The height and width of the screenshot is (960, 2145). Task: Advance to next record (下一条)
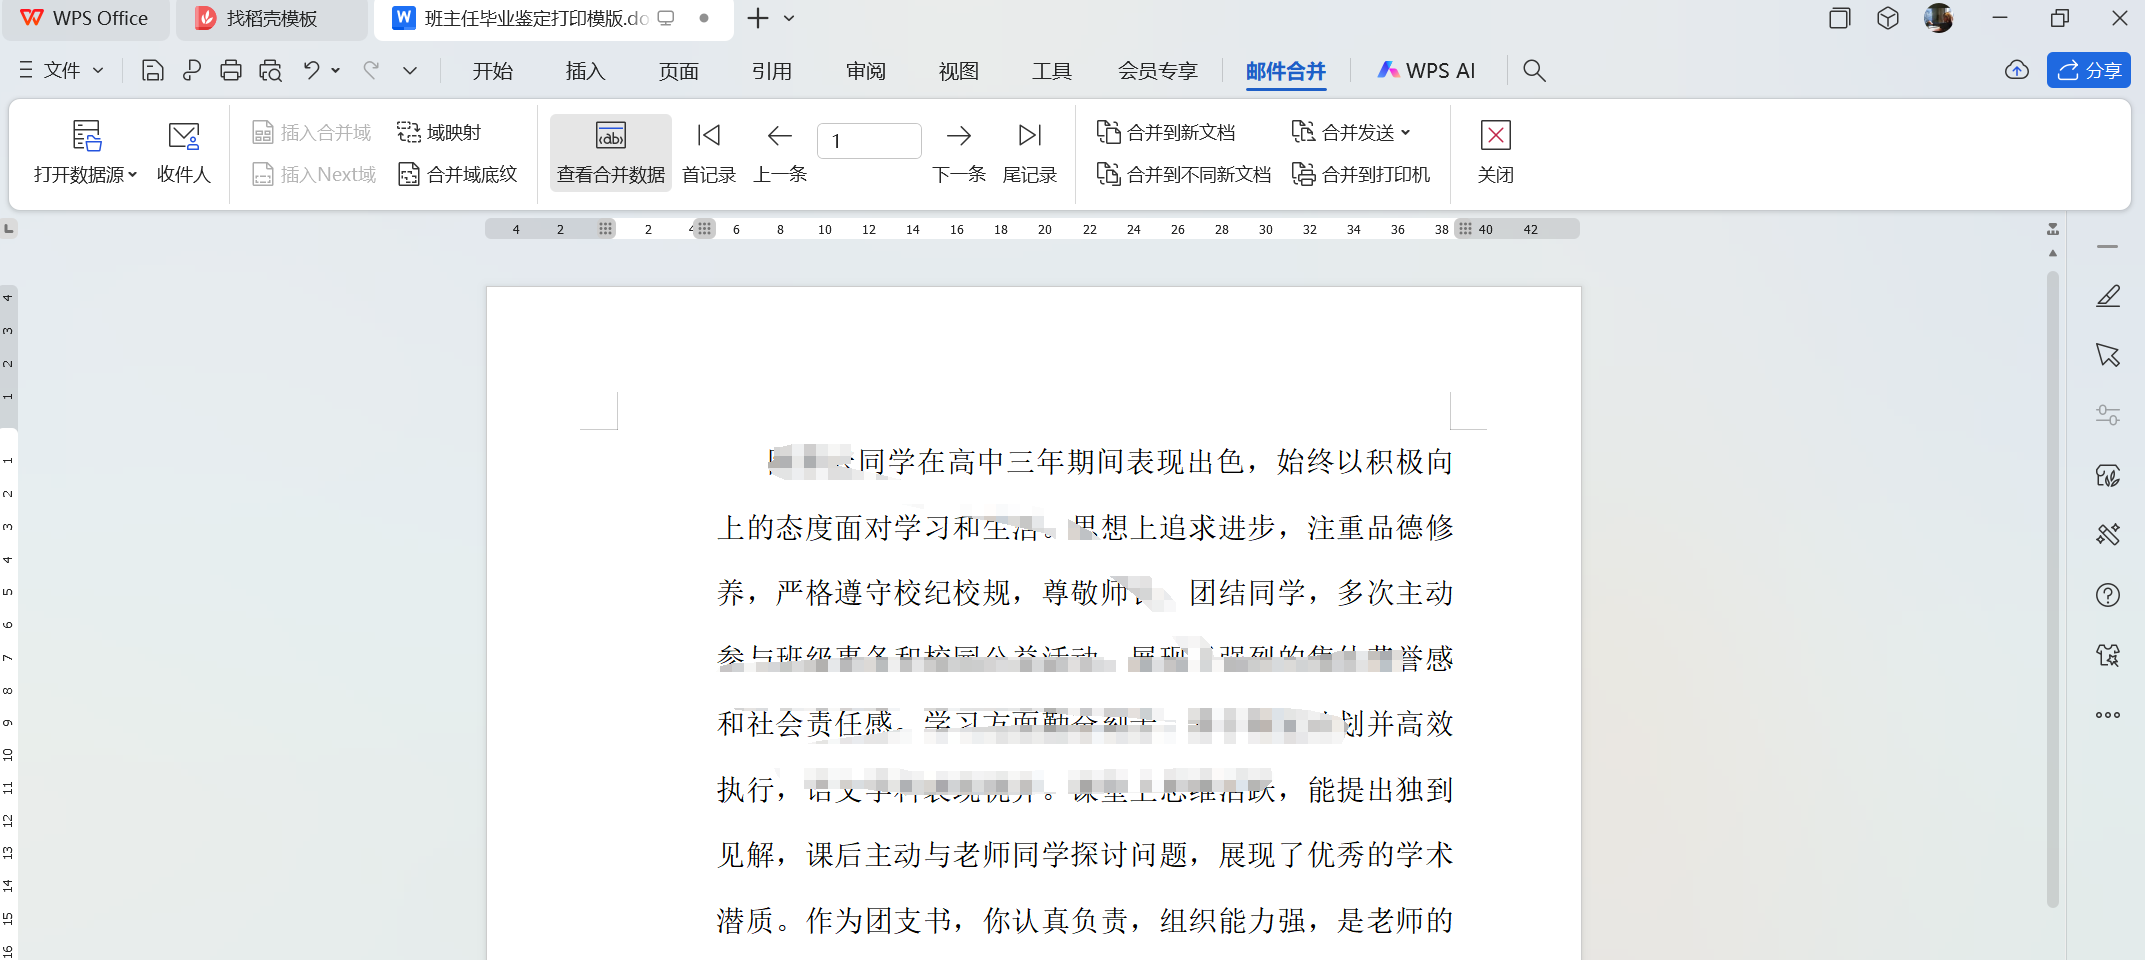(958, 153)
